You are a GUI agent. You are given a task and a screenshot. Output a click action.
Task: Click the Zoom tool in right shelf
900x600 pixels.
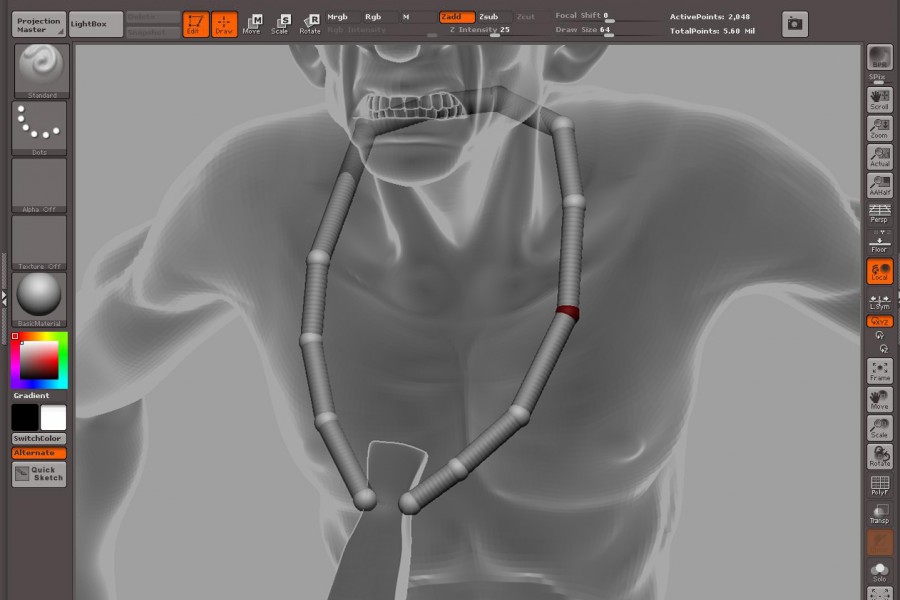(x=879, y=128)
